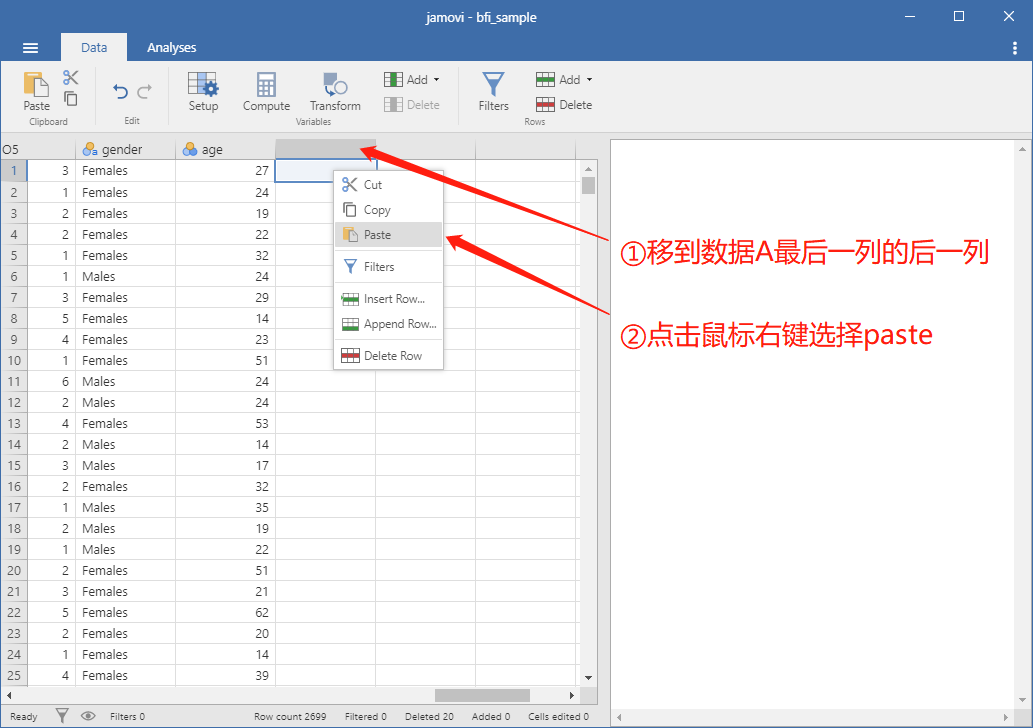Click Delete in the Rows group
Image resolution: width=1033 pixels, height=728 pixels.
pos(564,105)
